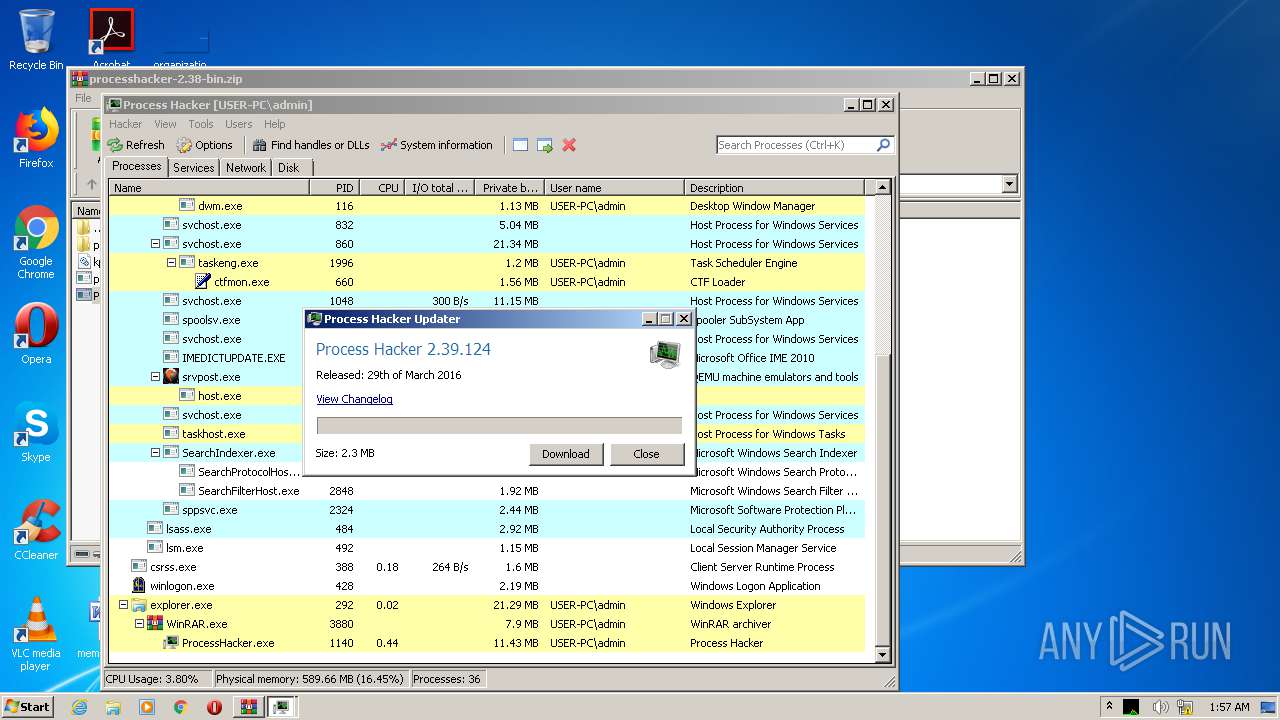Click the red X kill-window icon
Screen dimensions: 1280x720
coord(569,145)
